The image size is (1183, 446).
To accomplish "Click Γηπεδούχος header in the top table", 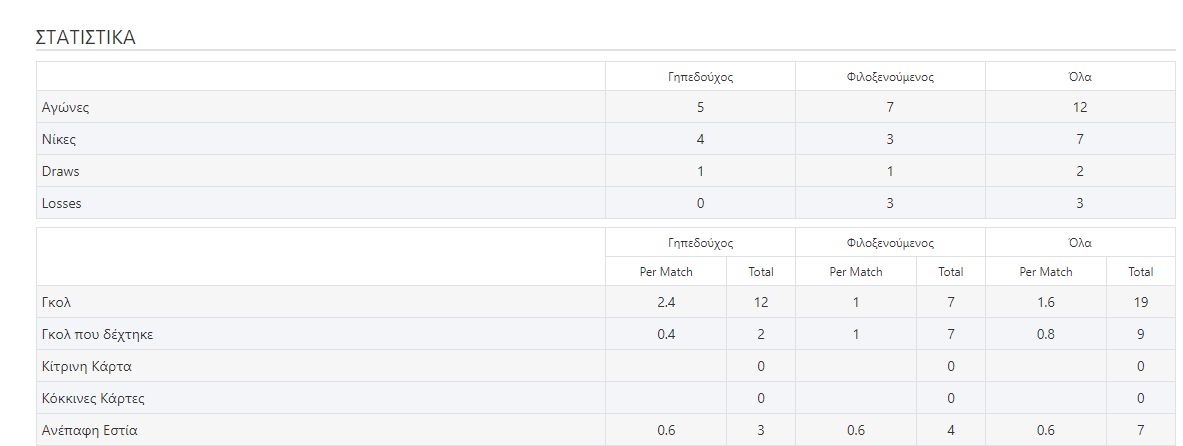I will tap(700, 77).
